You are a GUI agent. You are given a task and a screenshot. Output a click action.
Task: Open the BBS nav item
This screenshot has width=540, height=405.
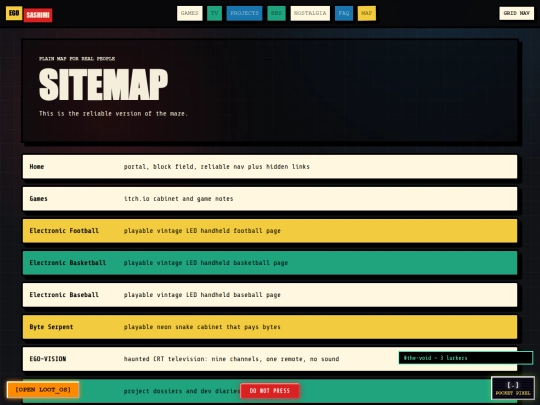[276, 13]
